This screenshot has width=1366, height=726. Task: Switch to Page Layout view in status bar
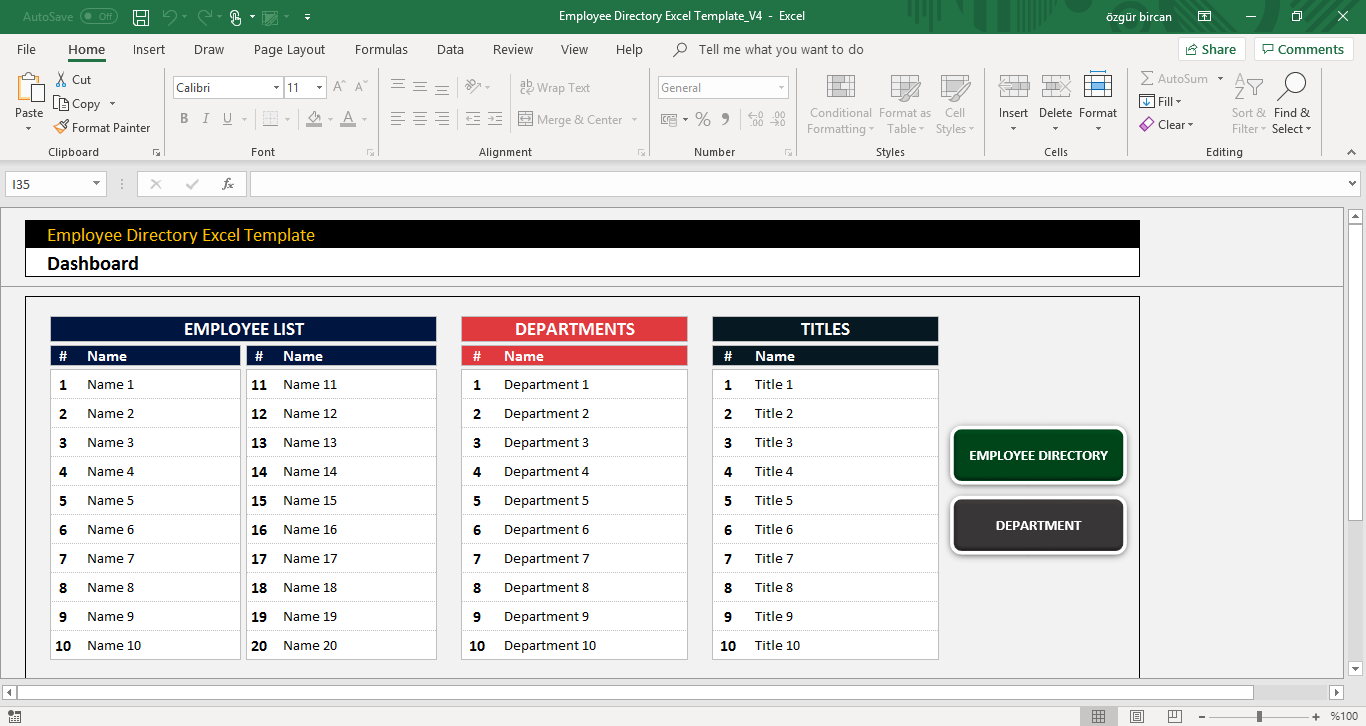tap(1136, 716)
